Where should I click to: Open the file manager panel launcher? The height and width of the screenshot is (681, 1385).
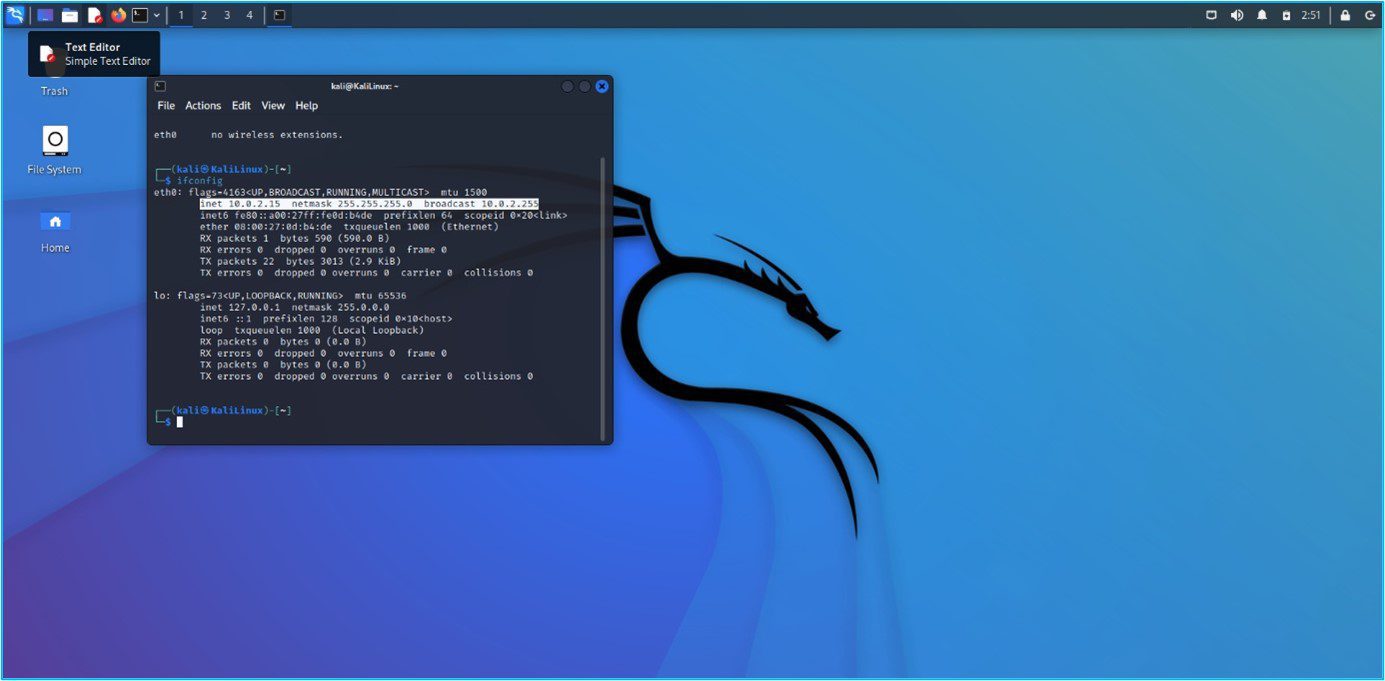[70, 15]
